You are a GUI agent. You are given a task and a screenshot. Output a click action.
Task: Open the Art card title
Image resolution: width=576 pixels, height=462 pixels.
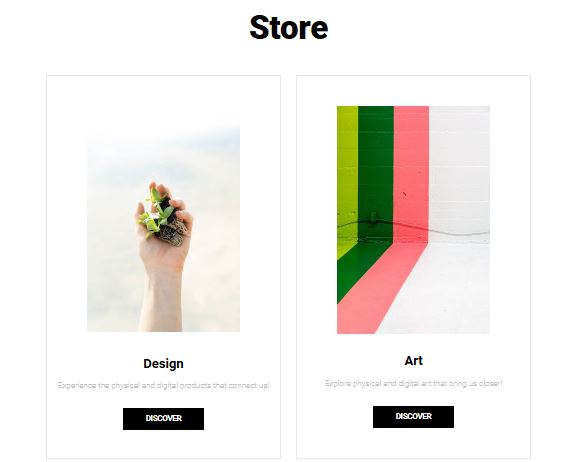(414, 361)
